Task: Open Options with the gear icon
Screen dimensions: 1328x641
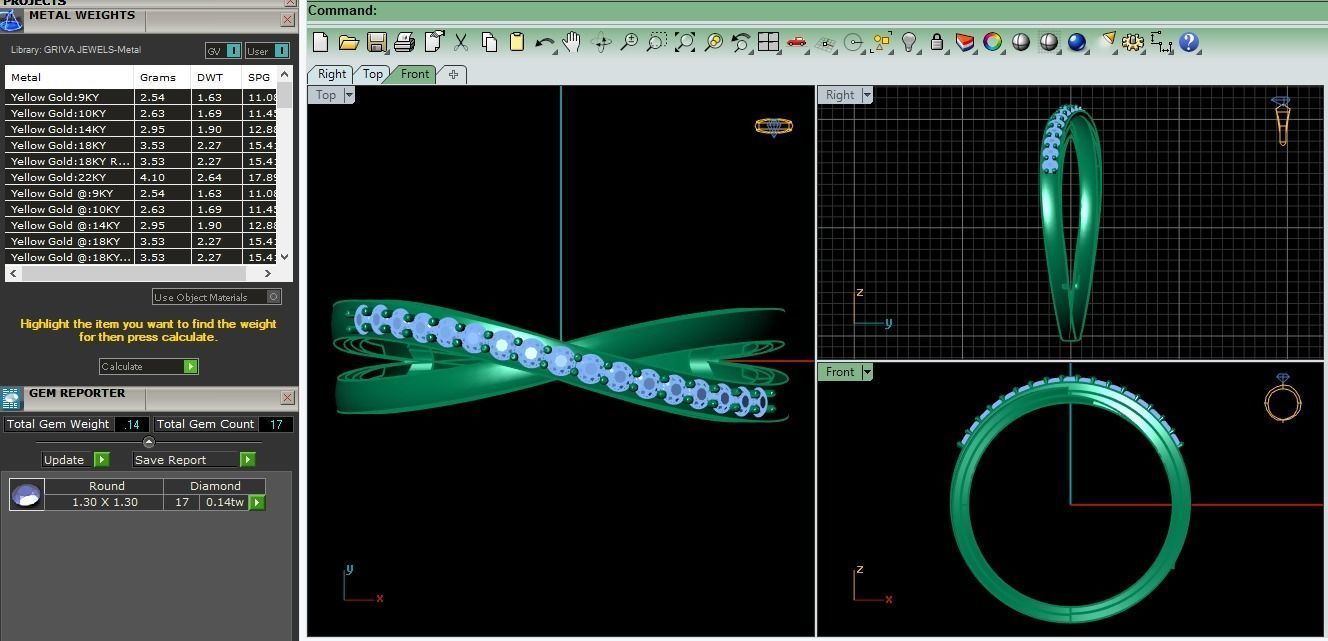Action: click(x=1133, y=42)
